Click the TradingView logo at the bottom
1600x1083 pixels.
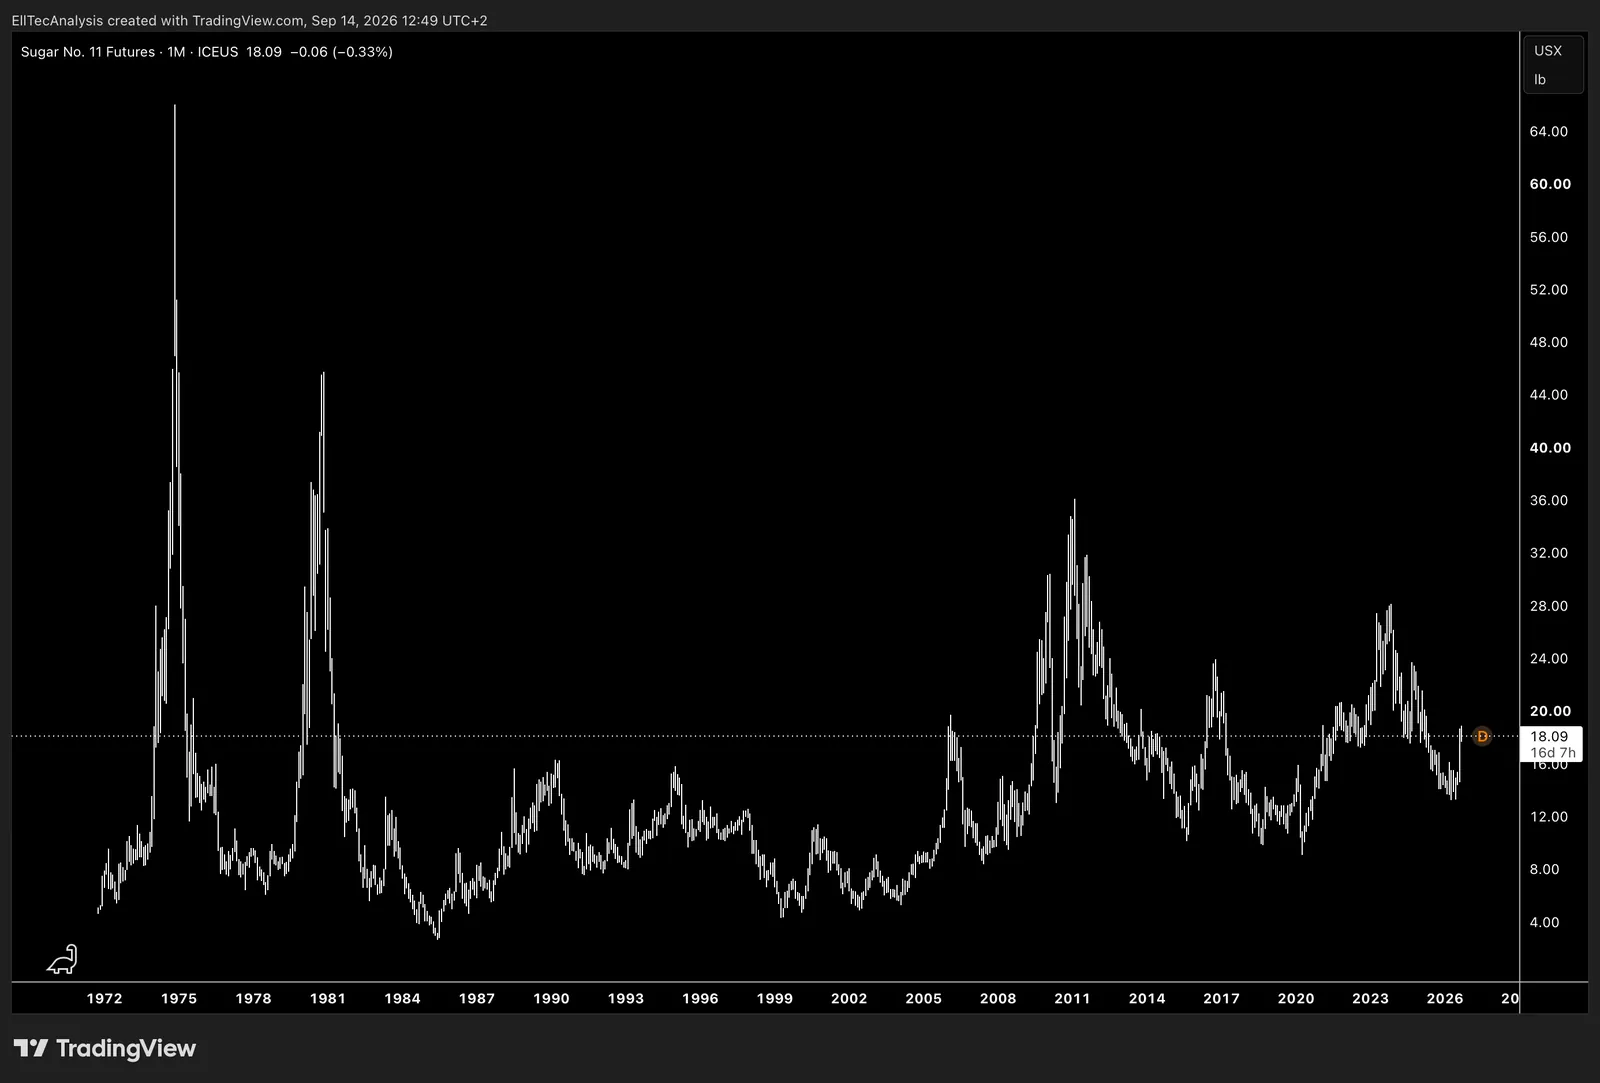click(x=105, y=1048)
